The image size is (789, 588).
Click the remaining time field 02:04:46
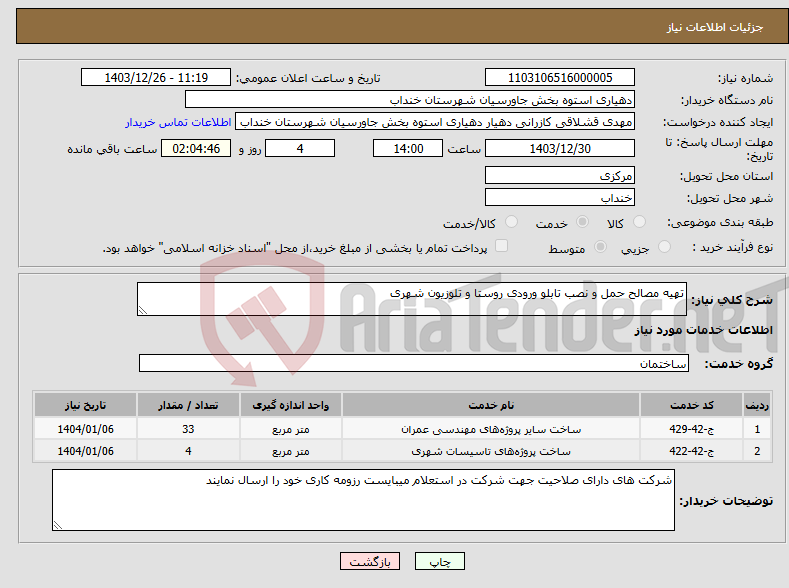tap(196, 148)
